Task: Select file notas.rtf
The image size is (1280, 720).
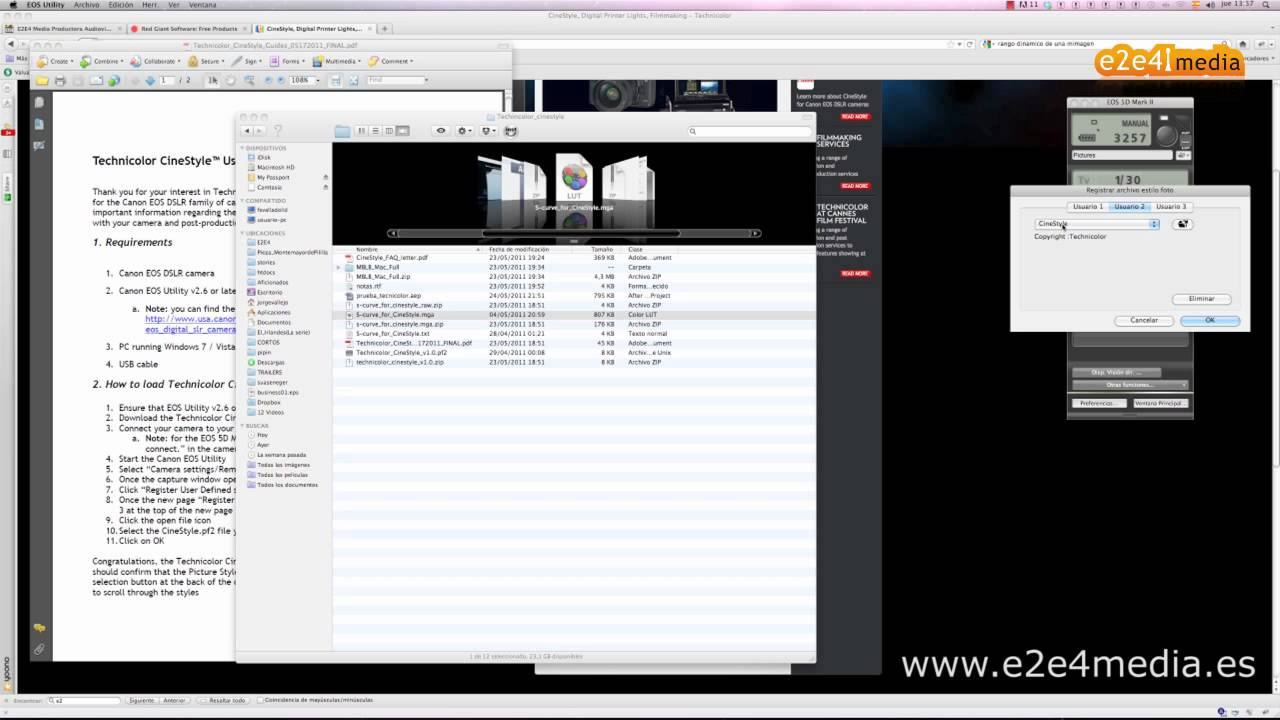Action: tap(368, 286)
